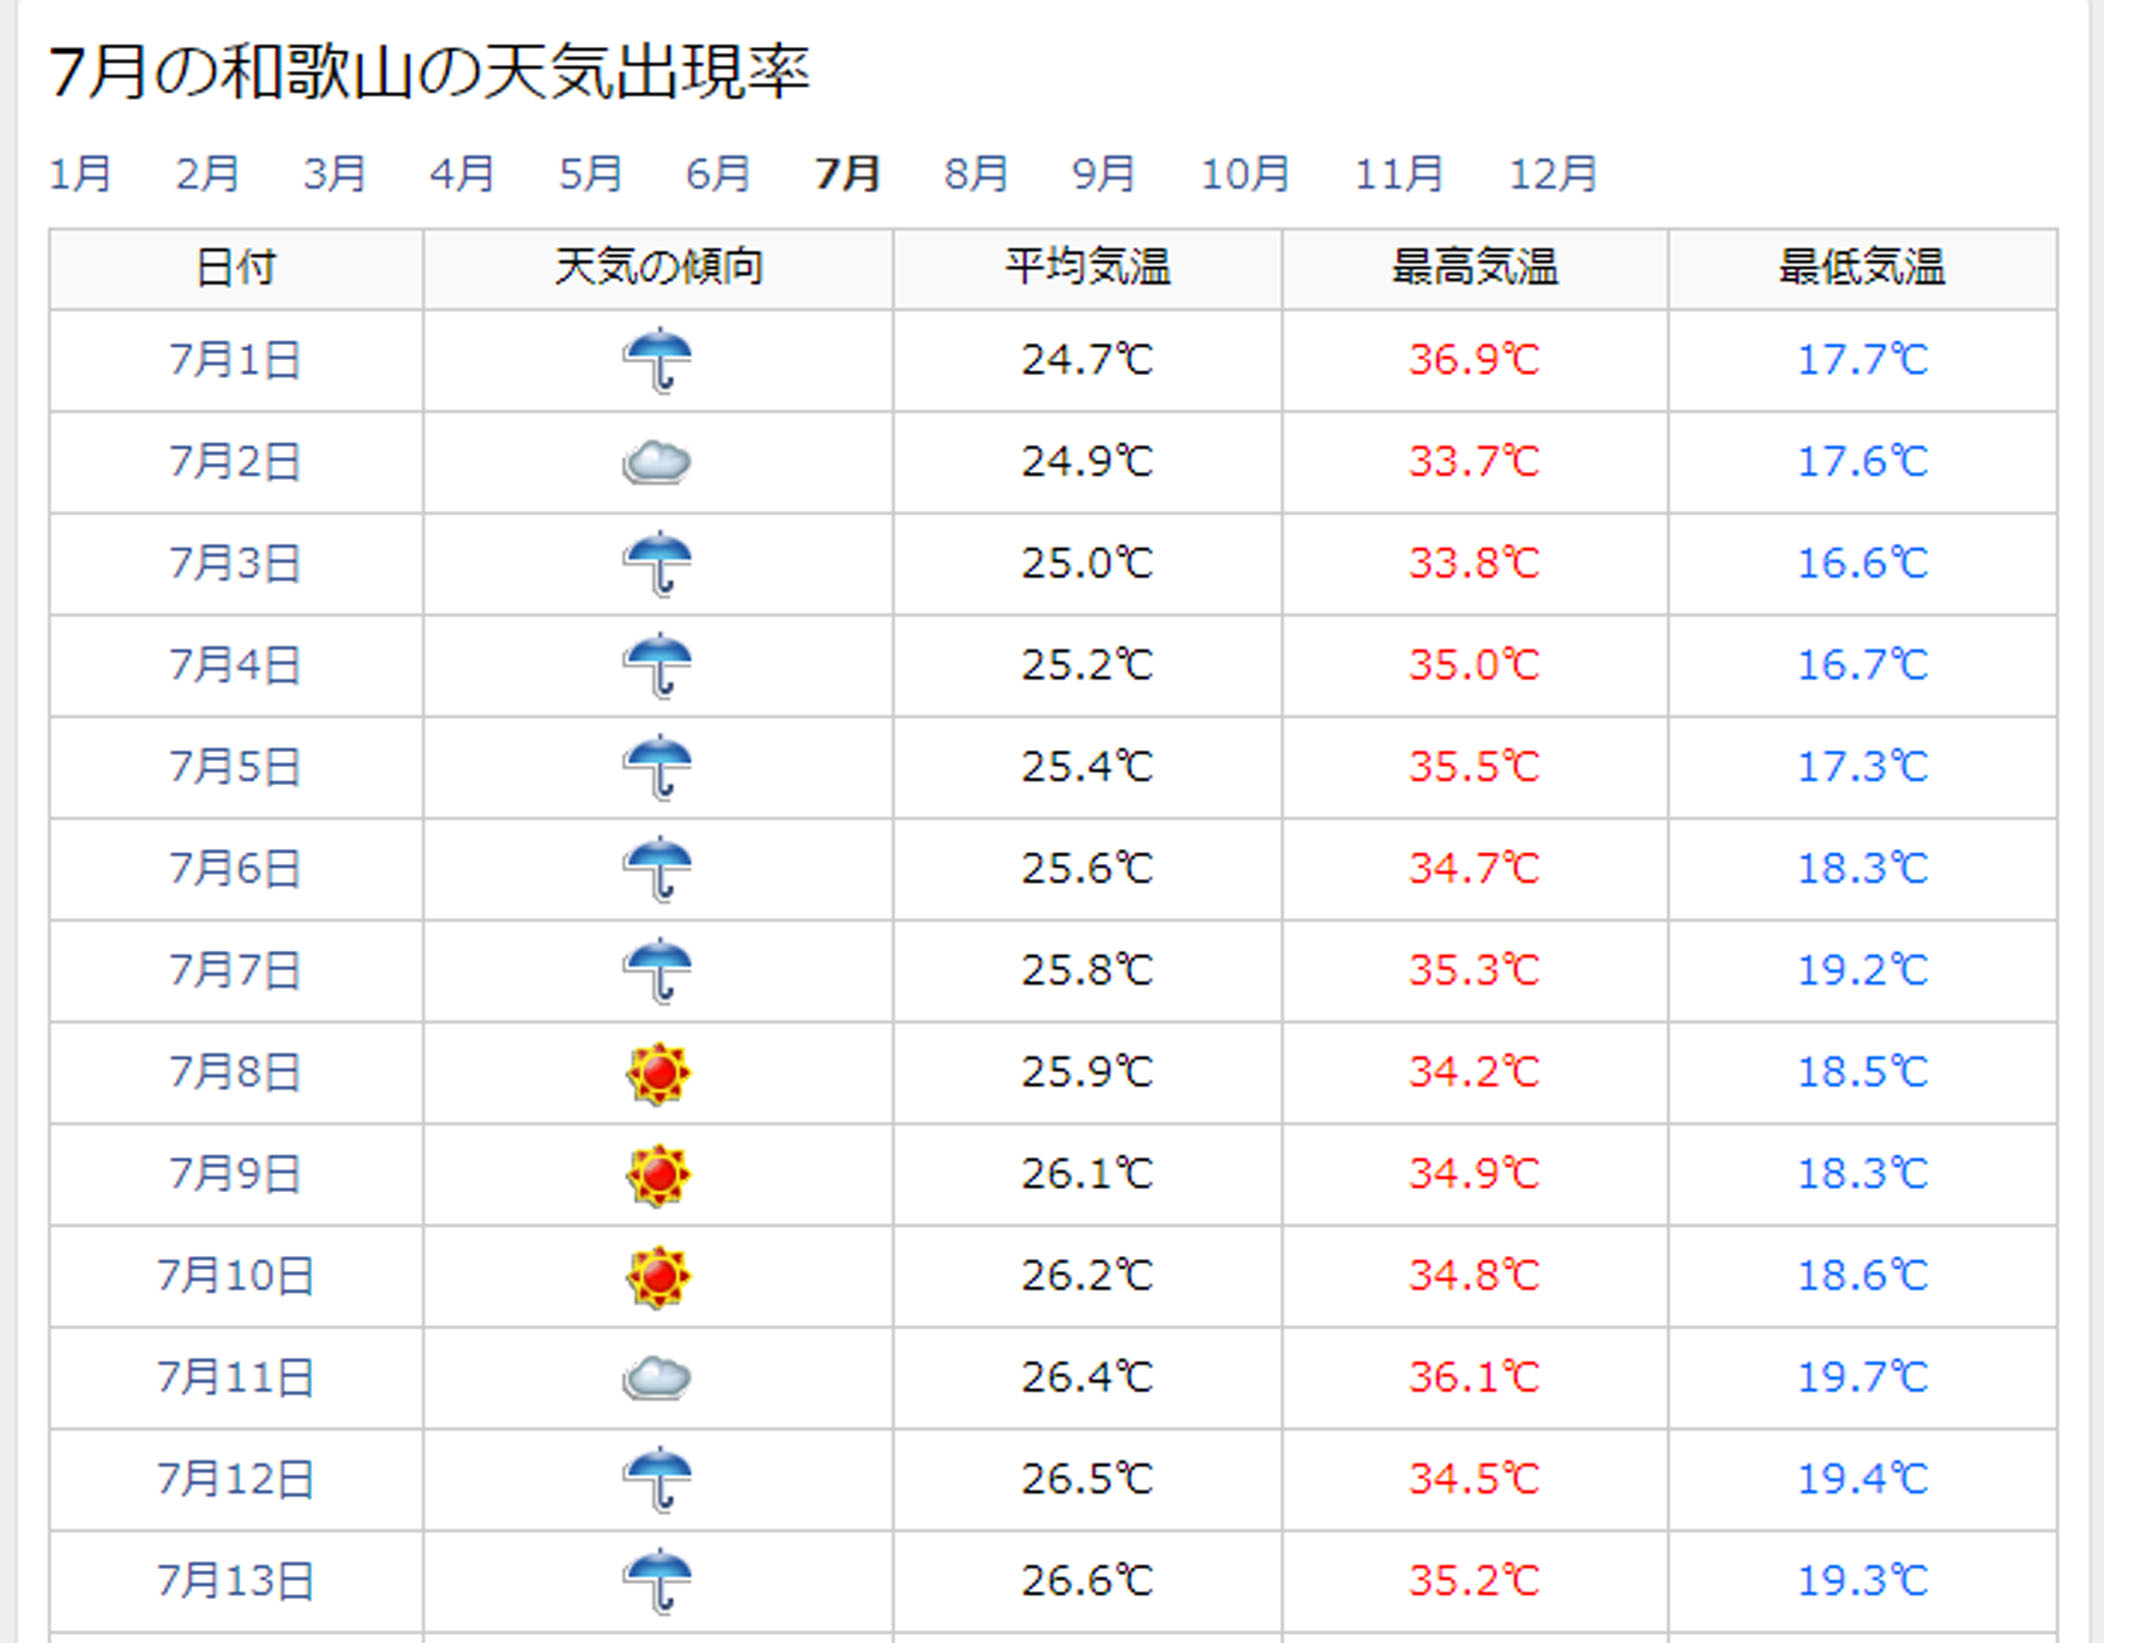Switch to the 3月 month tab
This screenshot has width=2133, height=1643.
pos(335,174)
